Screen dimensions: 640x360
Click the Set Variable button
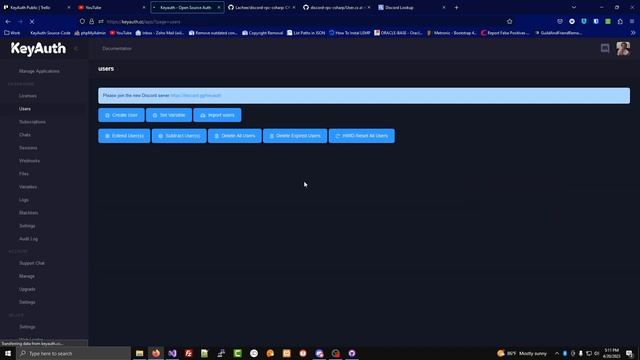(x=169, y=115)
